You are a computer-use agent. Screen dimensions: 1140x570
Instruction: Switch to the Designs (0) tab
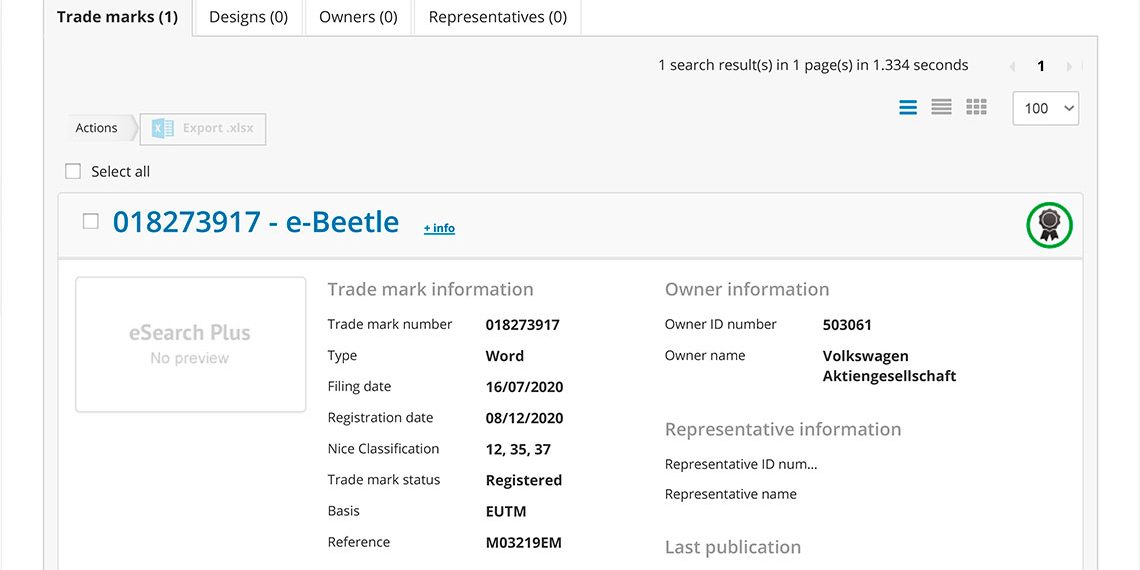point(248,17)
